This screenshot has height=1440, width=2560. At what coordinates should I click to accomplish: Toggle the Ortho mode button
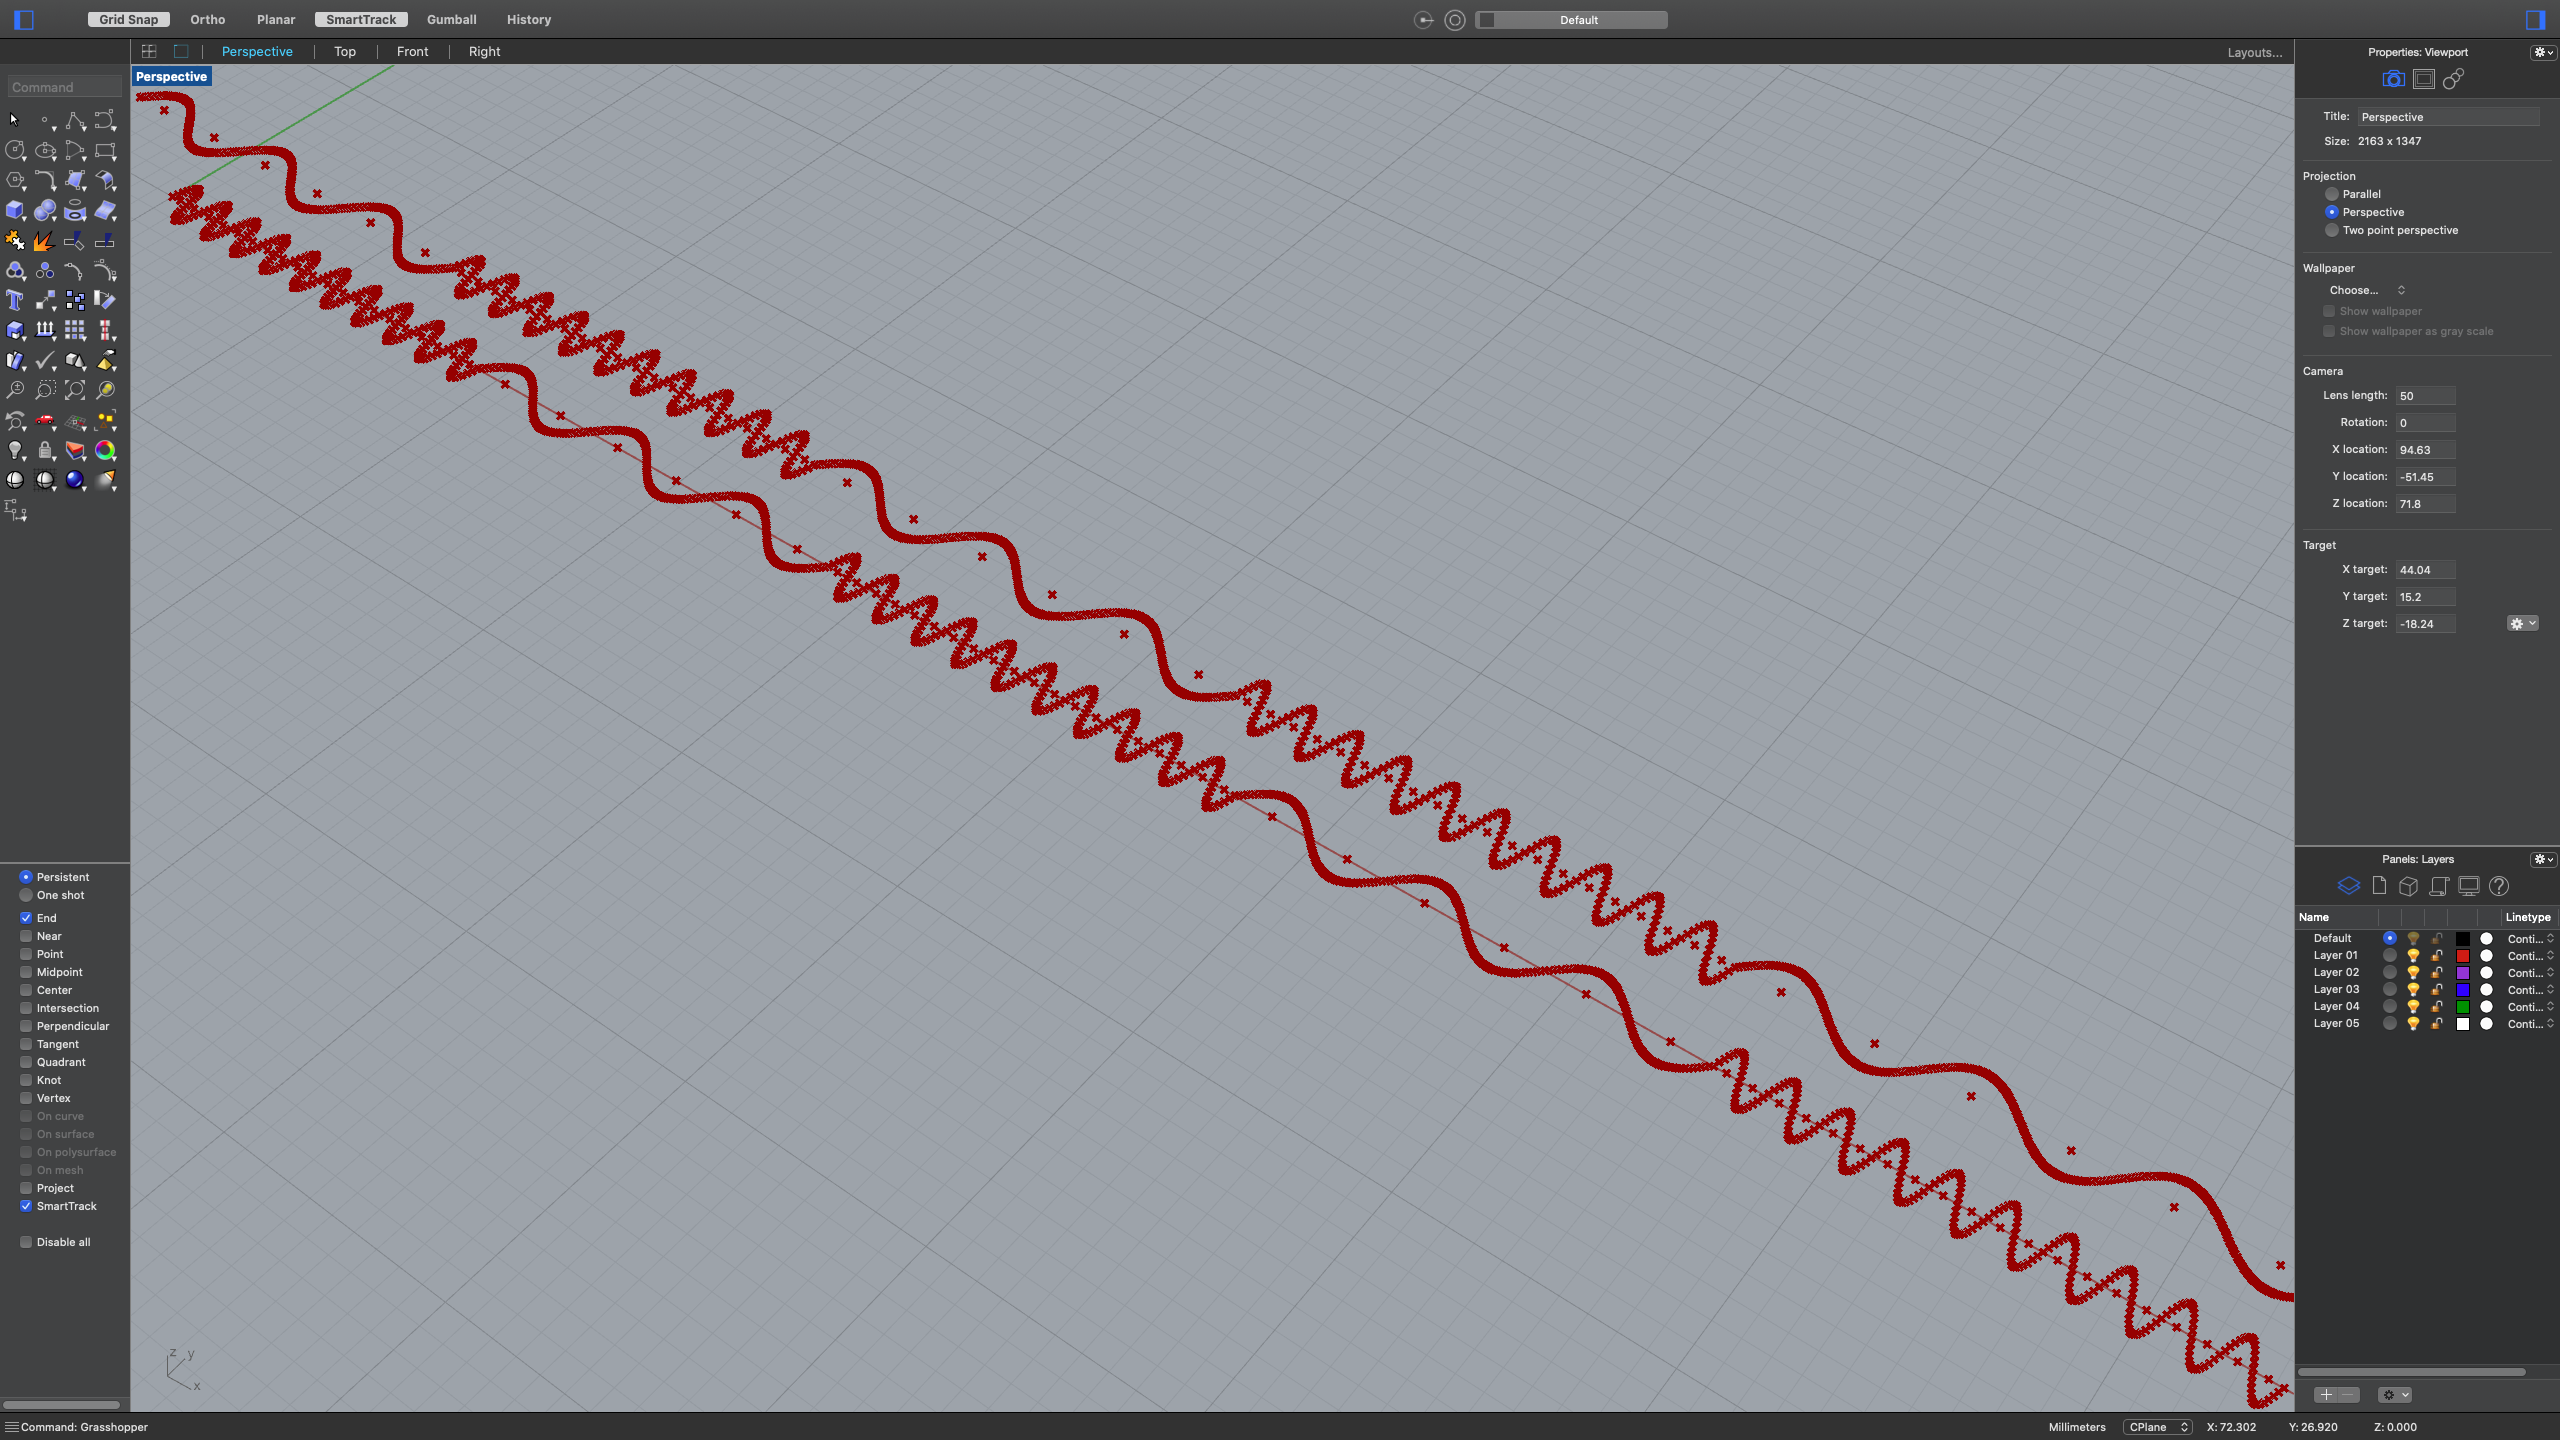pos(208,19)
